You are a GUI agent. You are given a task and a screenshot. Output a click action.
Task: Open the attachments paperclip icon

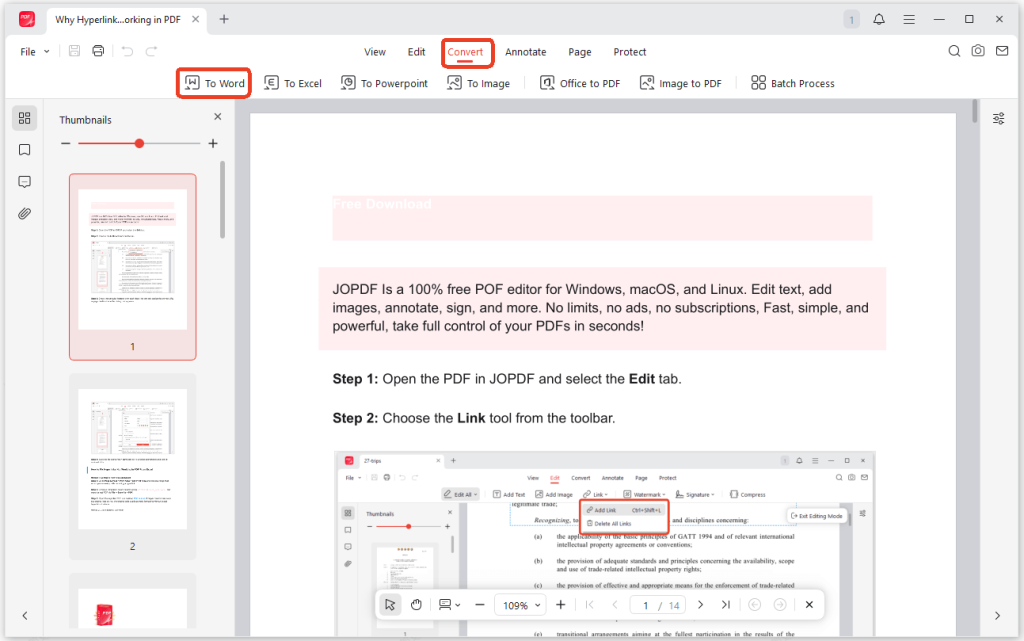pyautogui.click(x=25, y=213)
